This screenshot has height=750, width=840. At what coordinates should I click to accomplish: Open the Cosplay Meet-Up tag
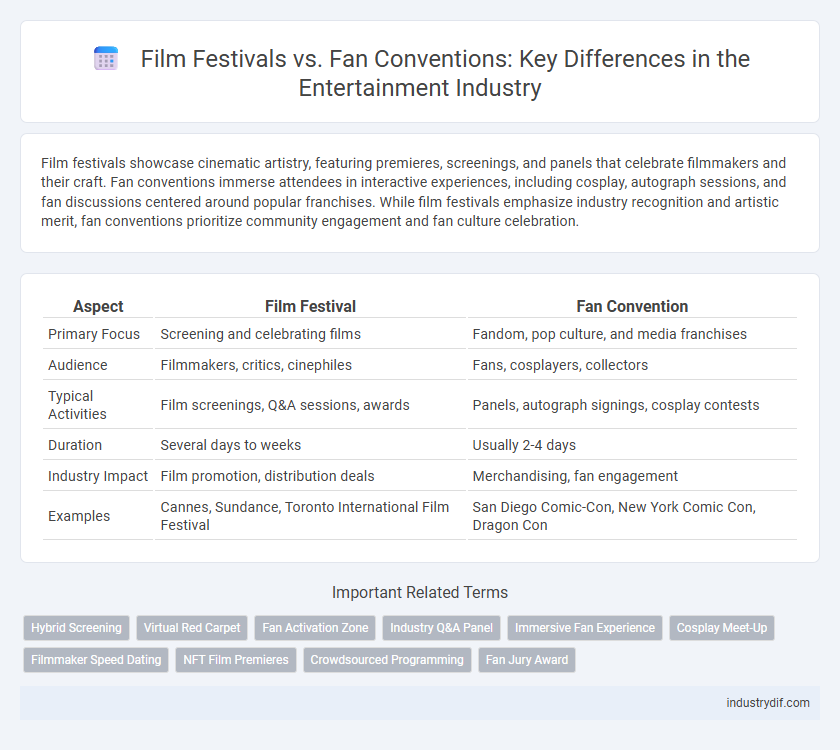point(722,628)
